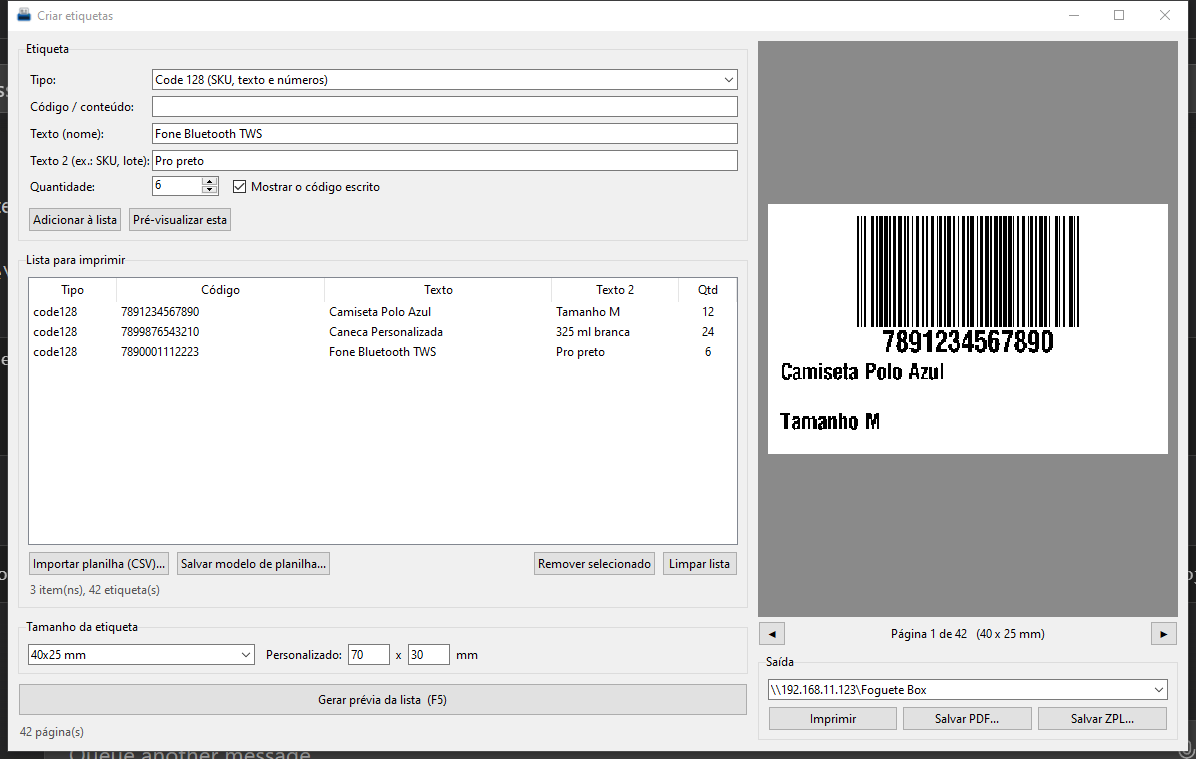The width and height of the screenshot is (1196, 759).
Task: Select the Caneca Personalizada row
Action: [x=382, y=332]
